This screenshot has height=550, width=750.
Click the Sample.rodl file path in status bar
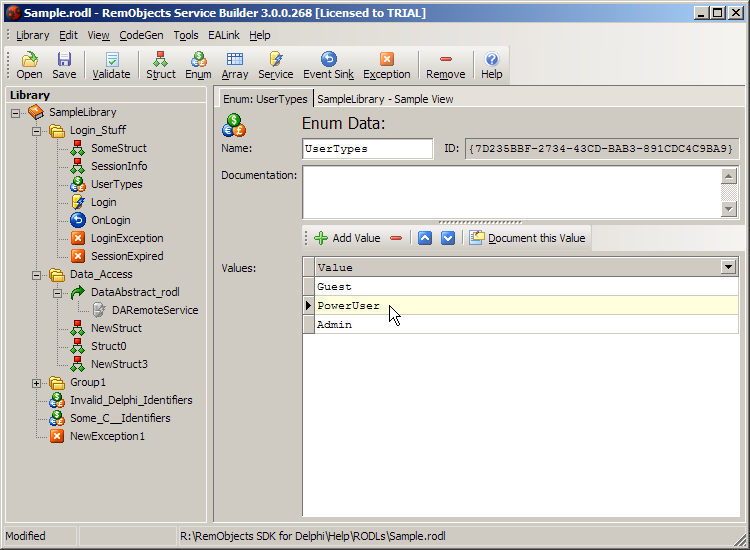click(x=313, y=536)
